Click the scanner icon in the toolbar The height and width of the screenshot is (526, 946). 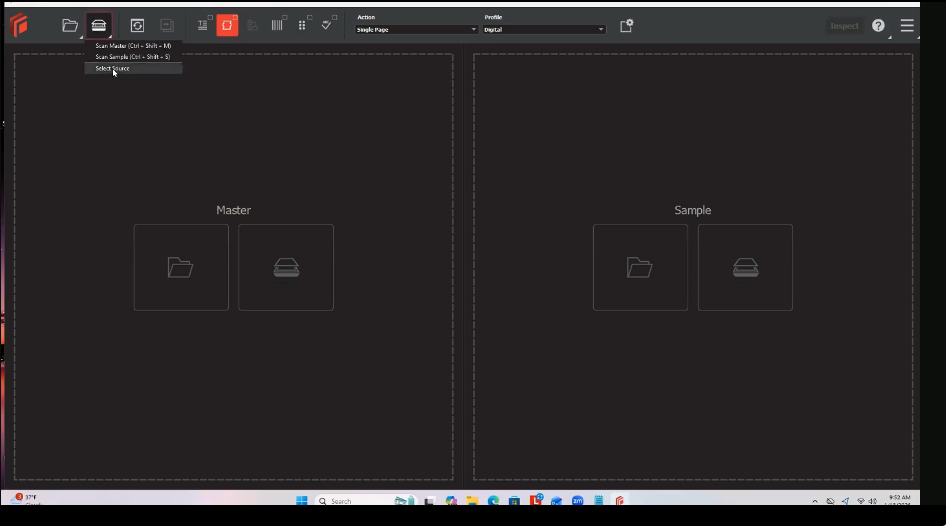(x=98, y=26)
